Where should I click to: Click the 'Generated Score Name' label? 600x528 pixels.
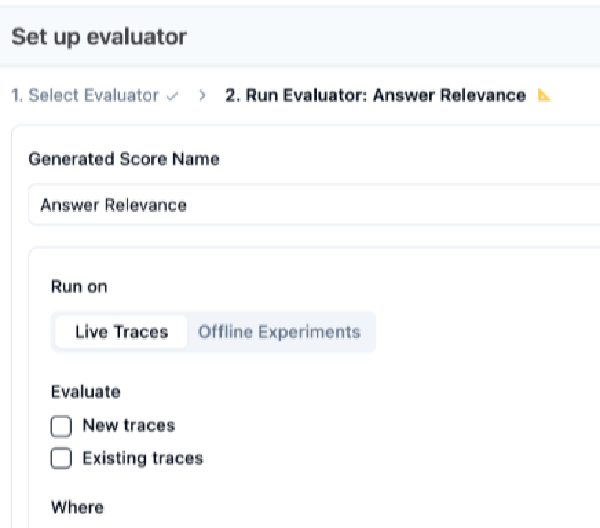tap(124, 159)
